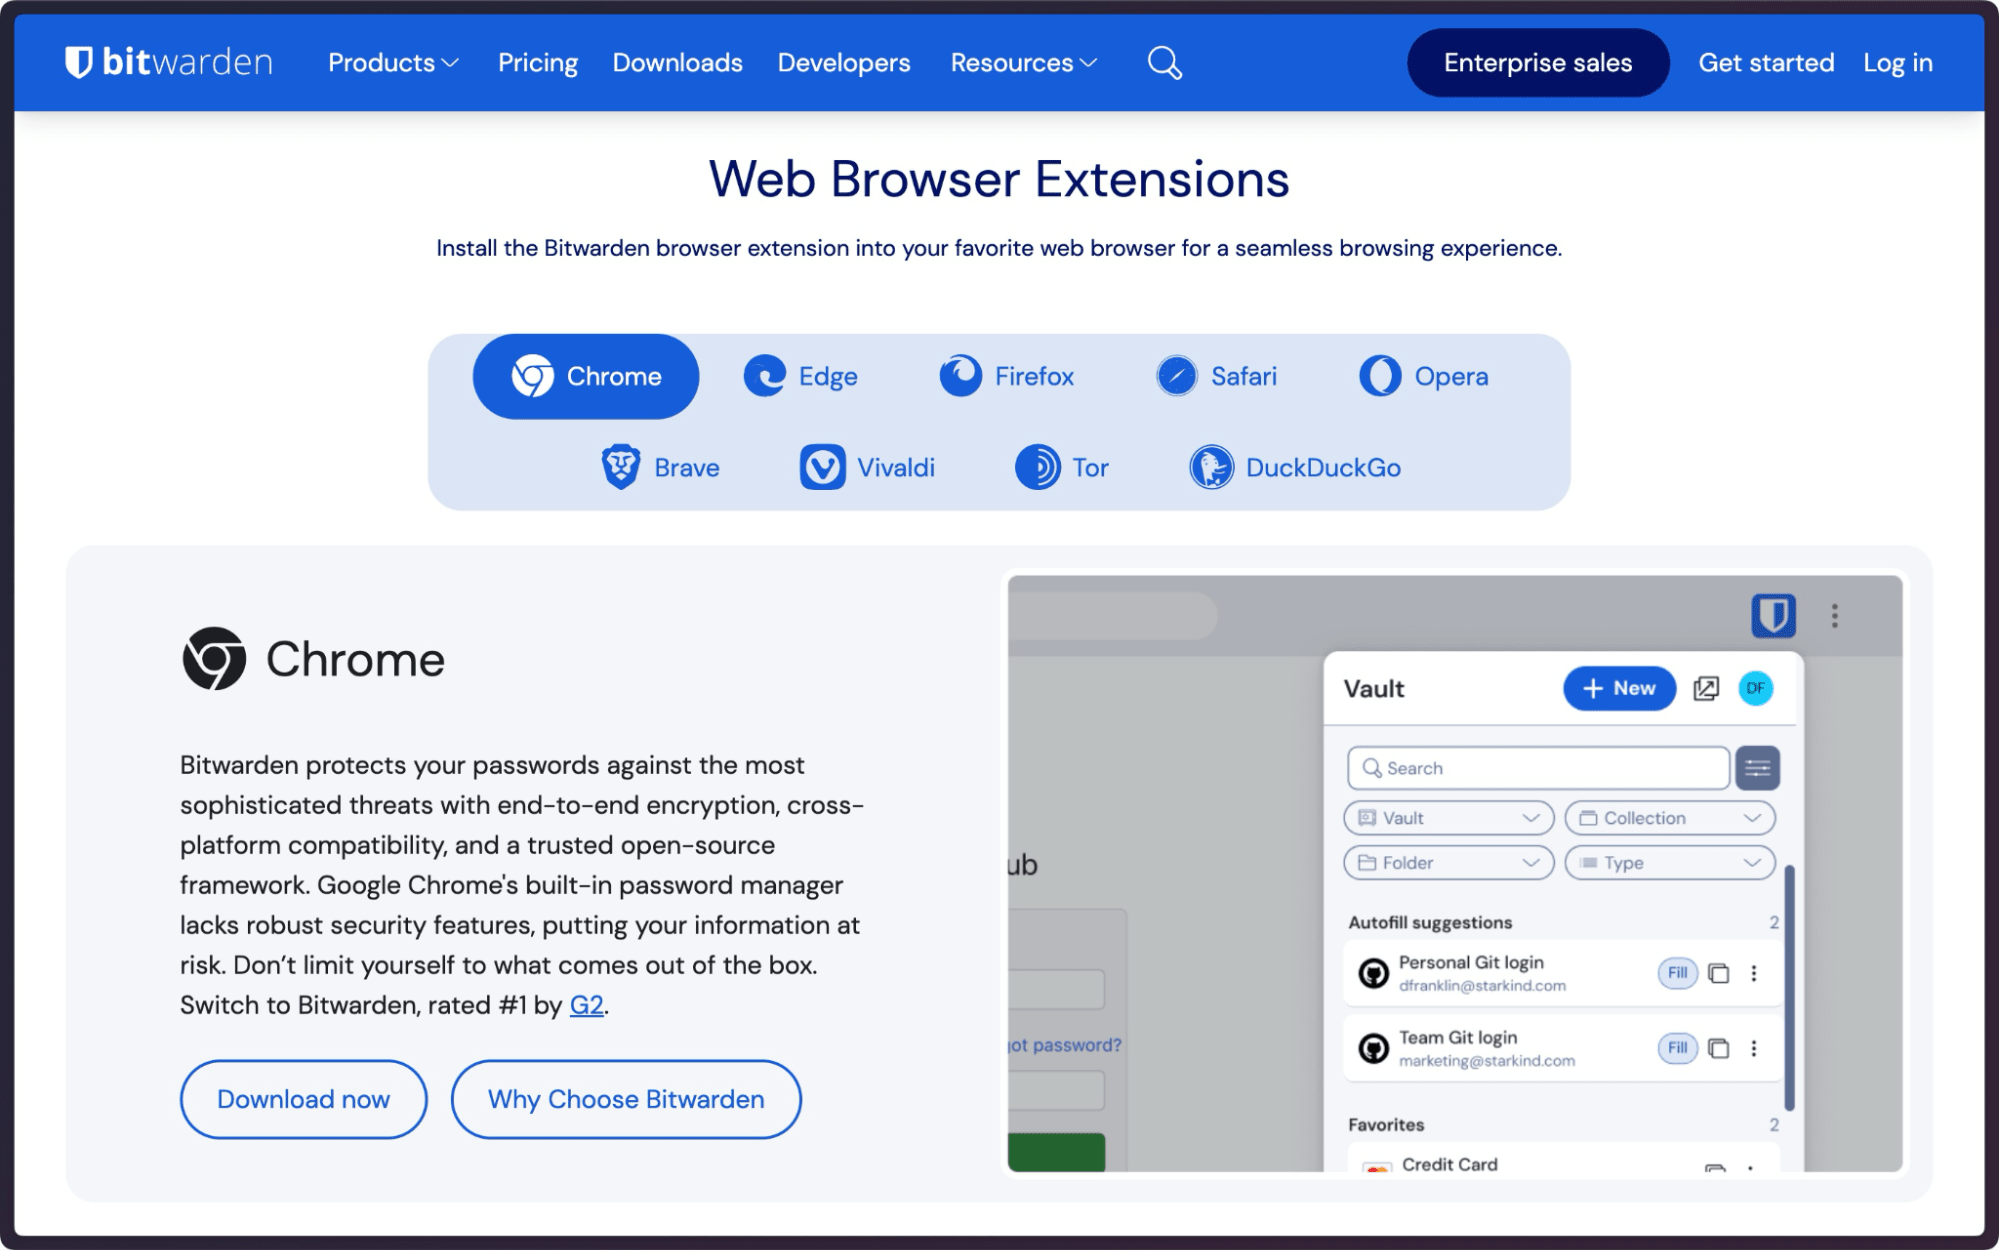
Task: Open the DF account avatar
Action: coord(1755,688)
